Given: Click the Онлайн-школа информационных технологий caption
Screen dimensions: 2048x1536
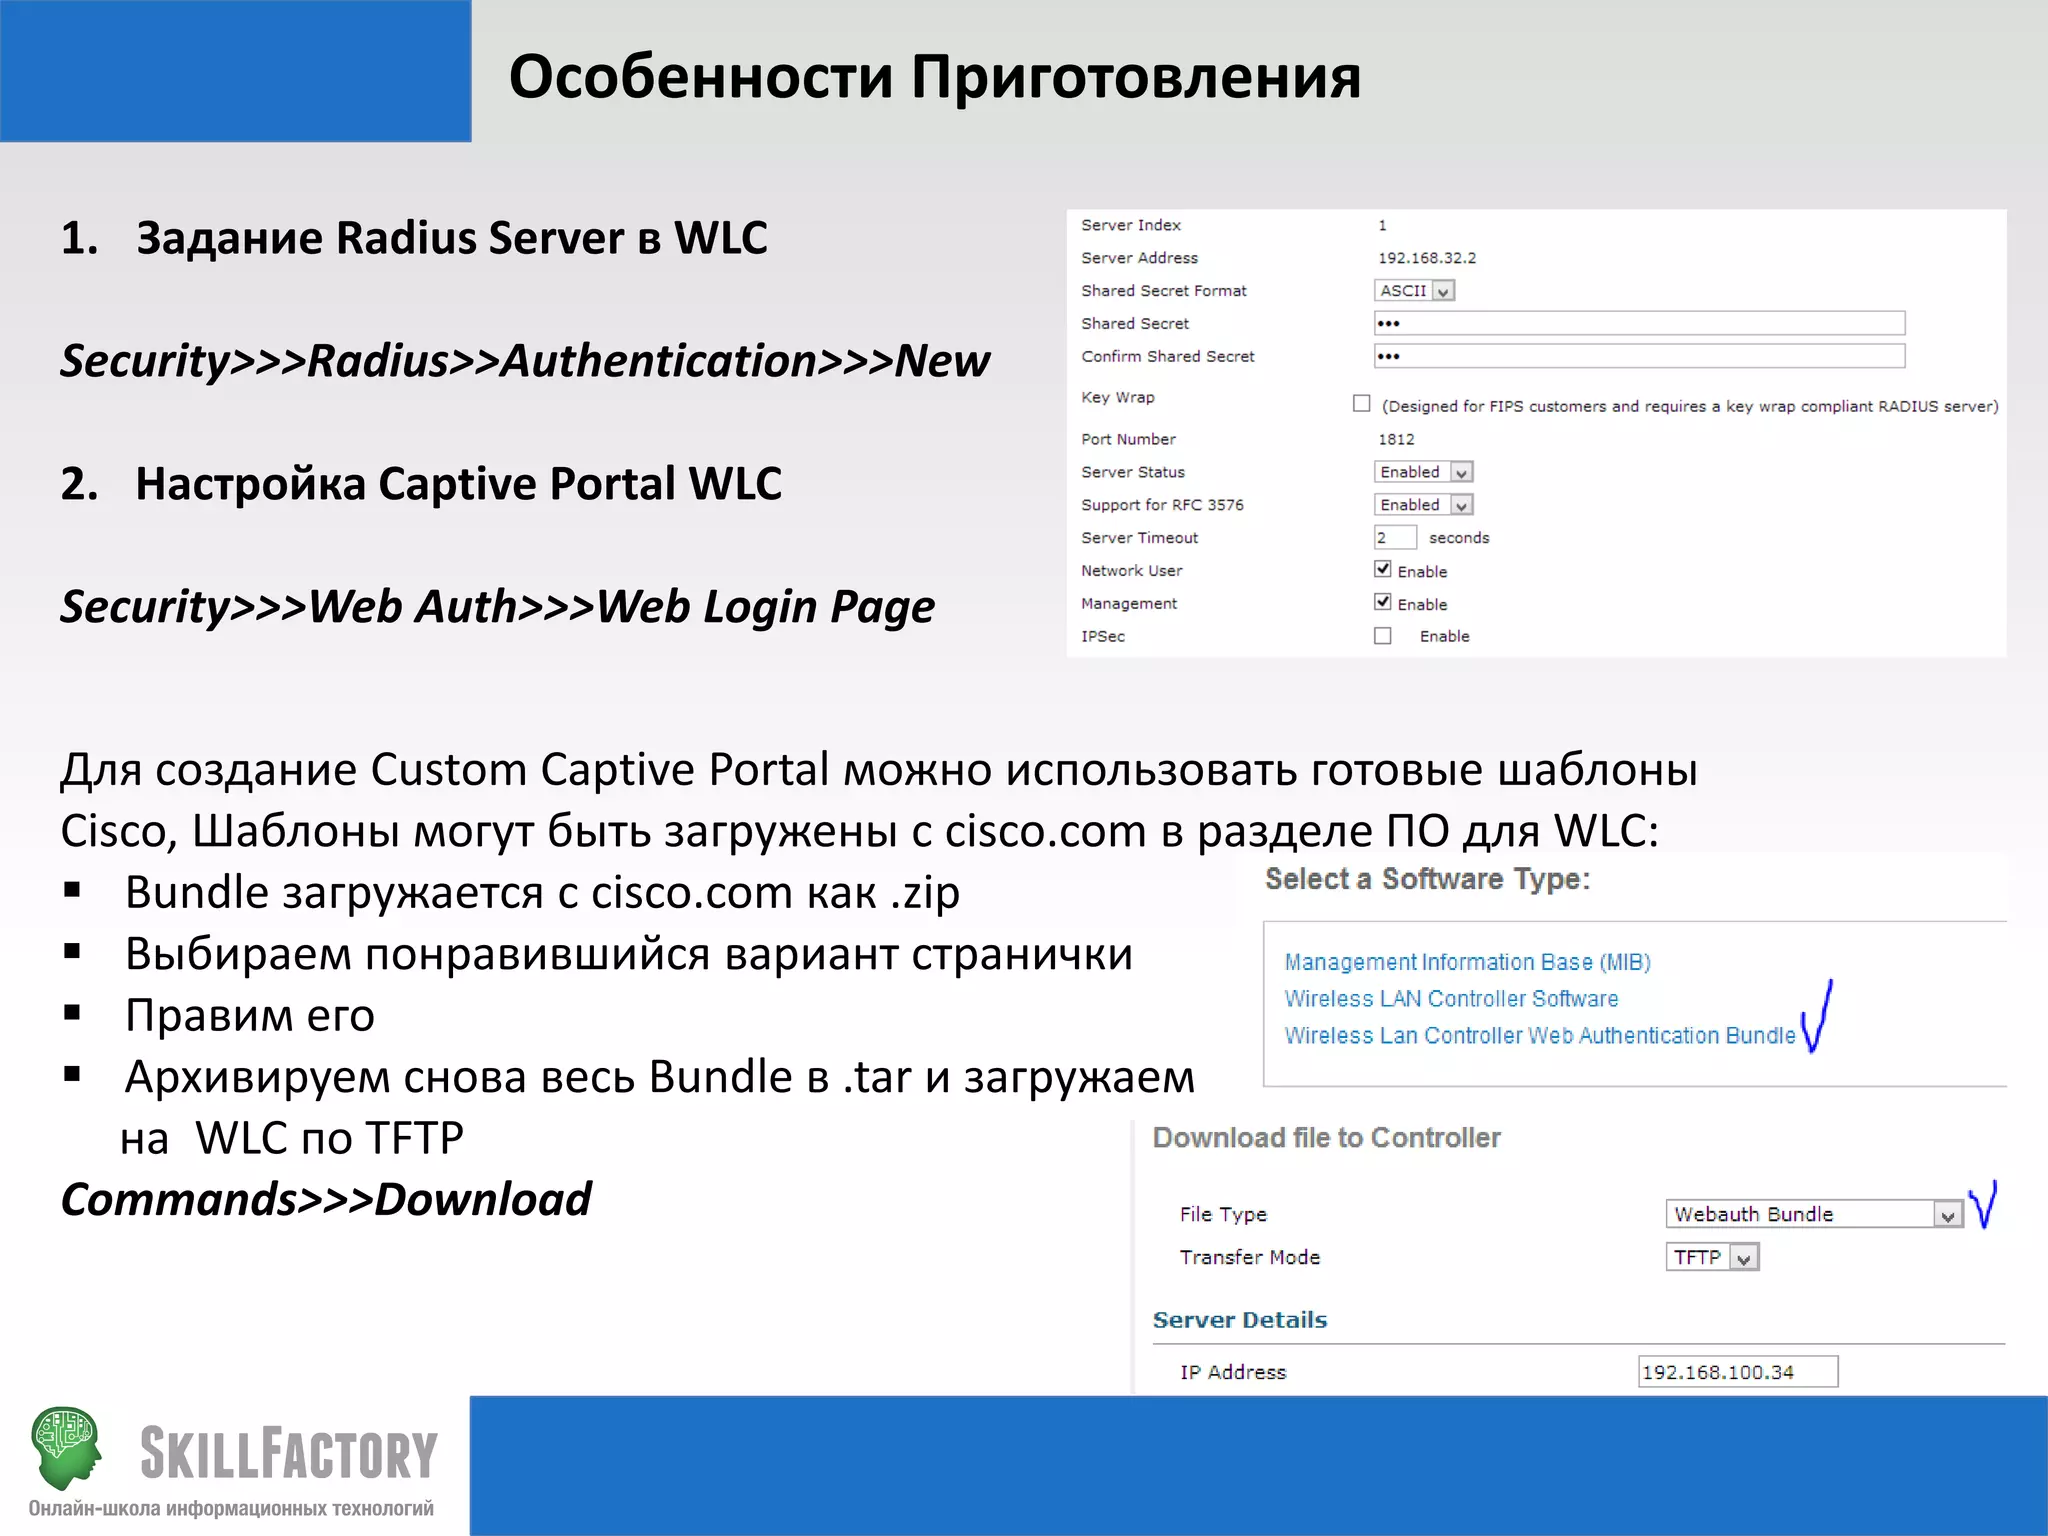Looking at the screenshot, I should coord(231,1509).
